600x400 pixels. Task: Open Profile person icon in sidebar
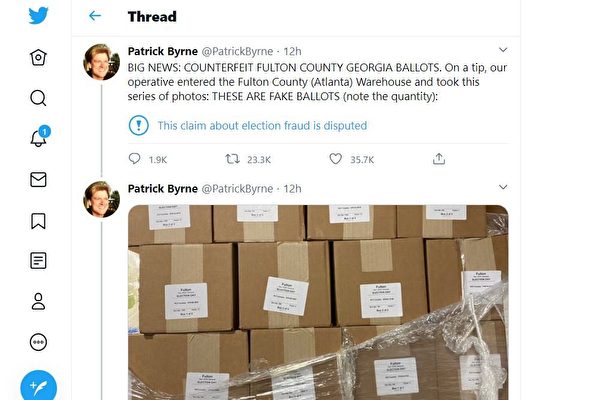tap(38, 302)
